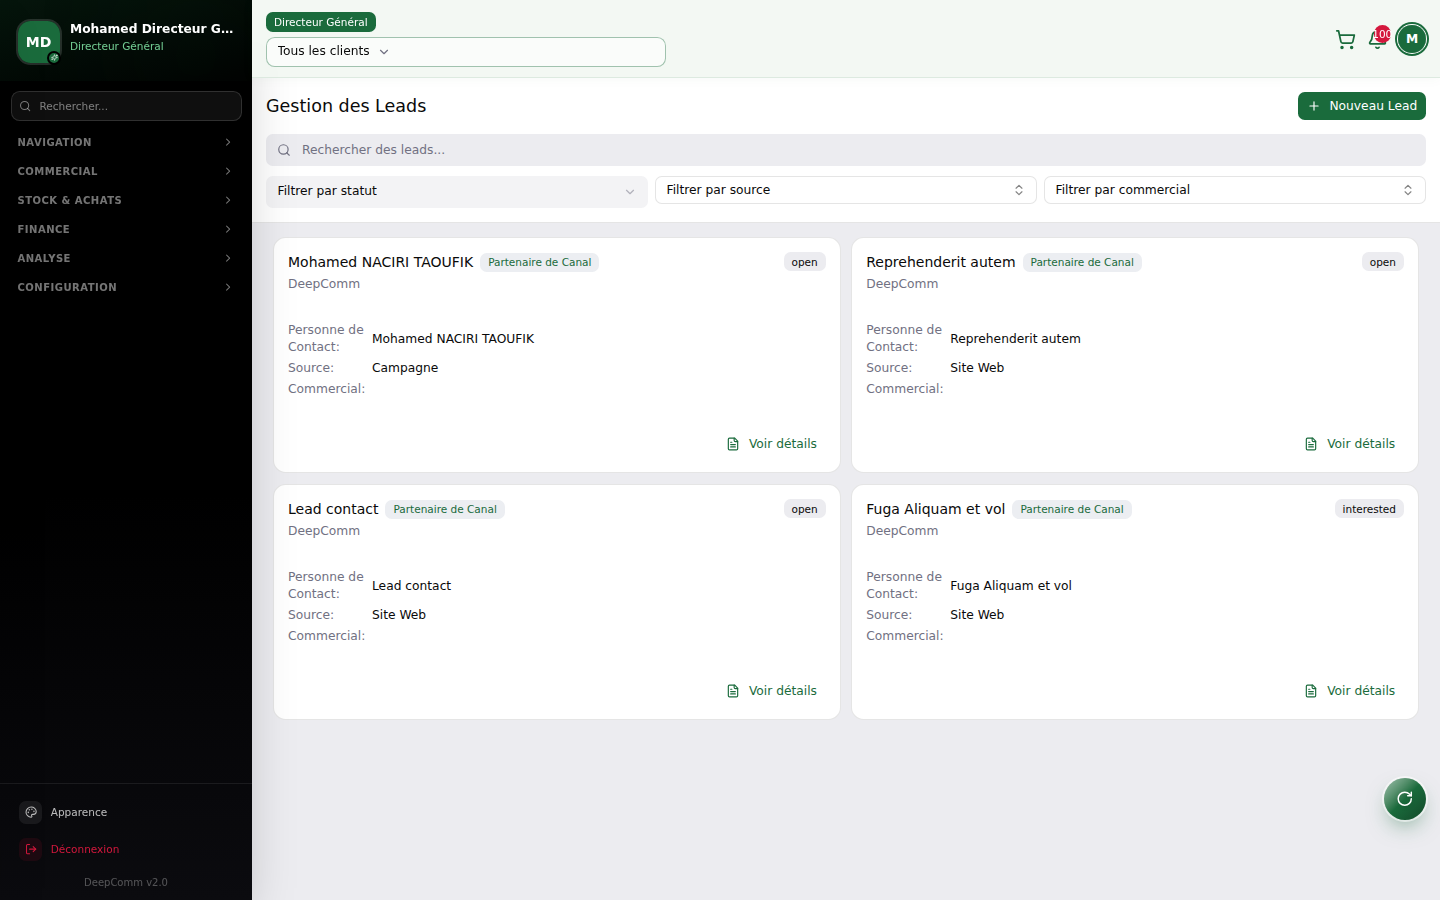
Task: Open the notifications bell
Action: point(1377,39)
